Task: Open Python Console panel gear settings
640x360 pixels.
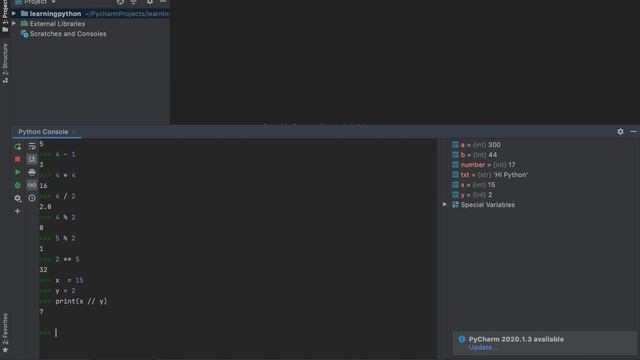Action: [620, 131]
